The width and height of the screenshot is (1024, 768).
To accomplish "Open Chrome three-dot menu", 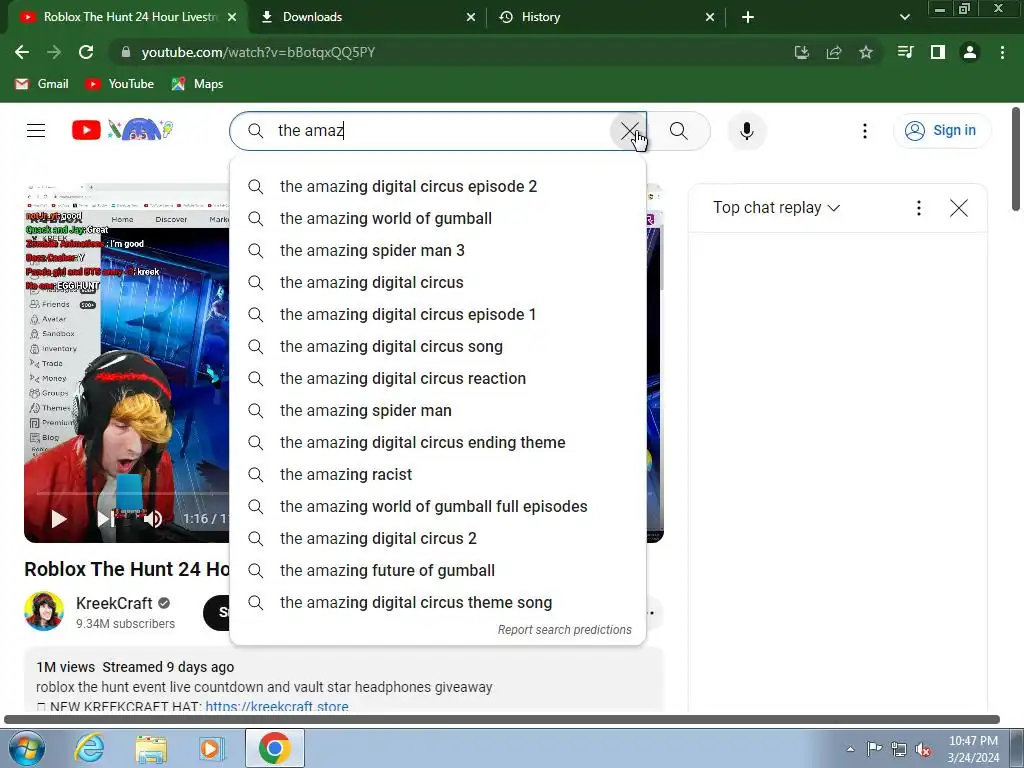I will [x=1002, y=52].
